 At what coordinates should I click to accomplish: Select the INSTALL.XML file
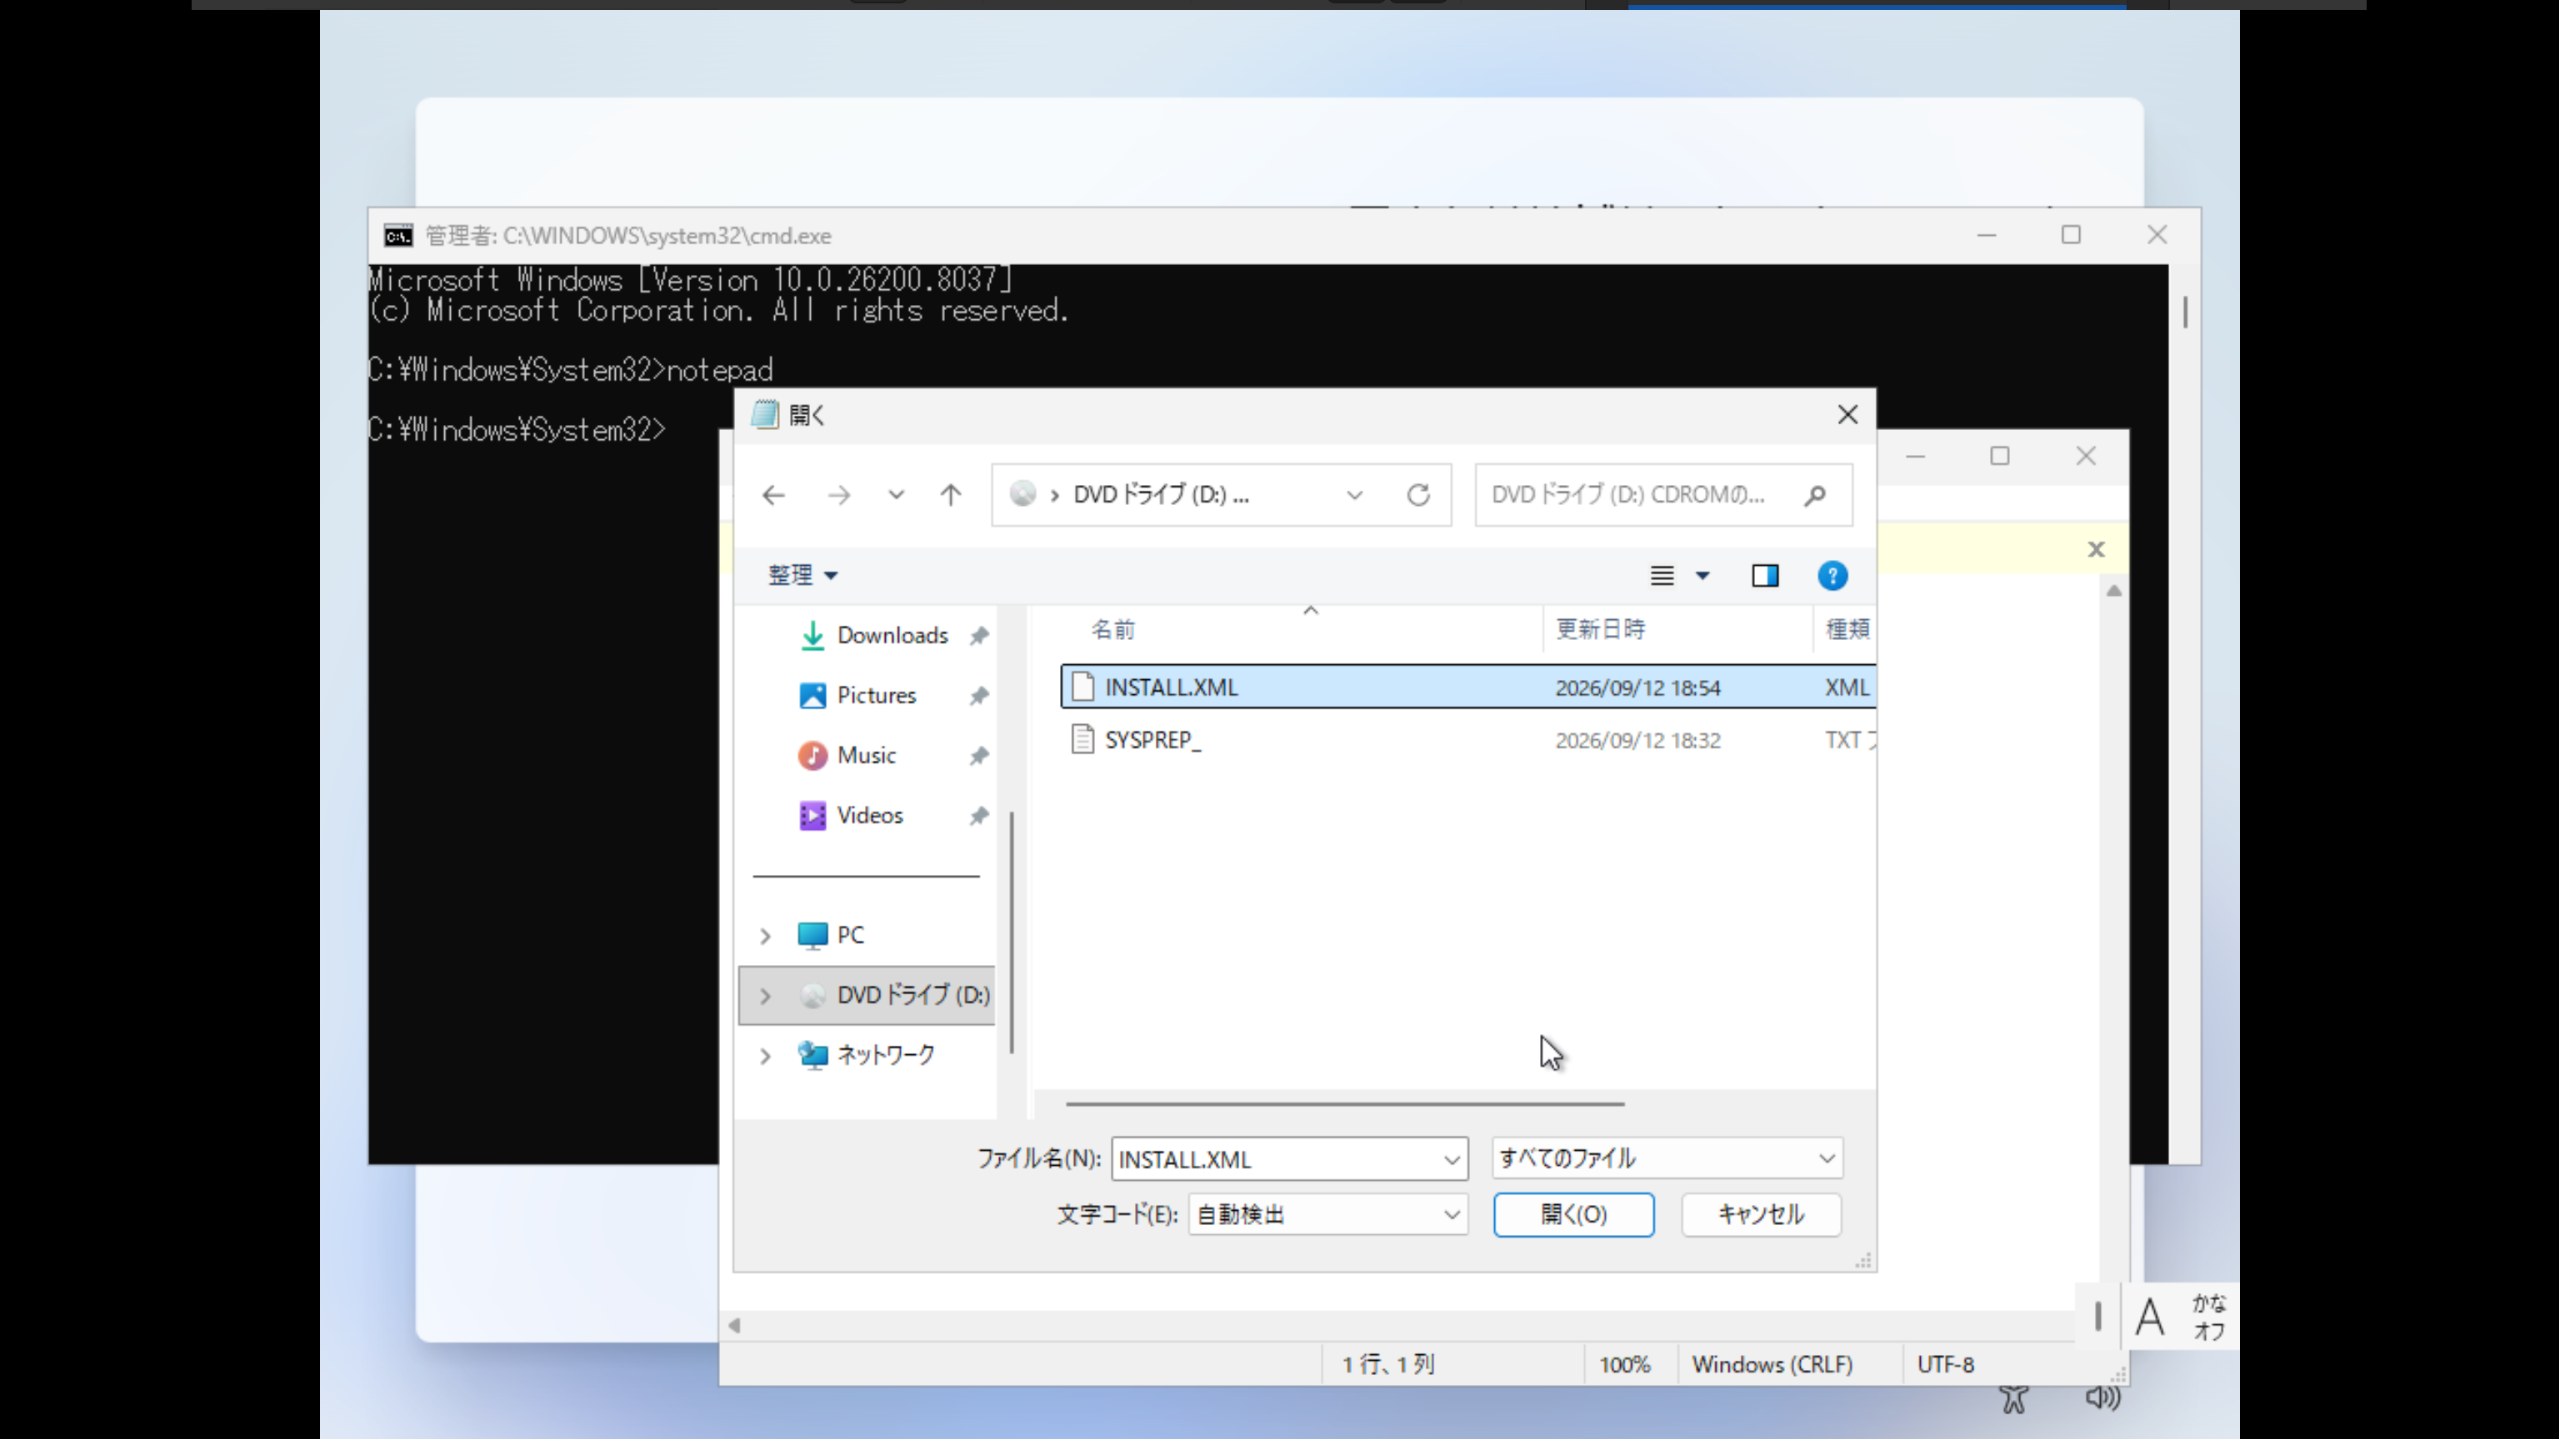click(1468, 687)
